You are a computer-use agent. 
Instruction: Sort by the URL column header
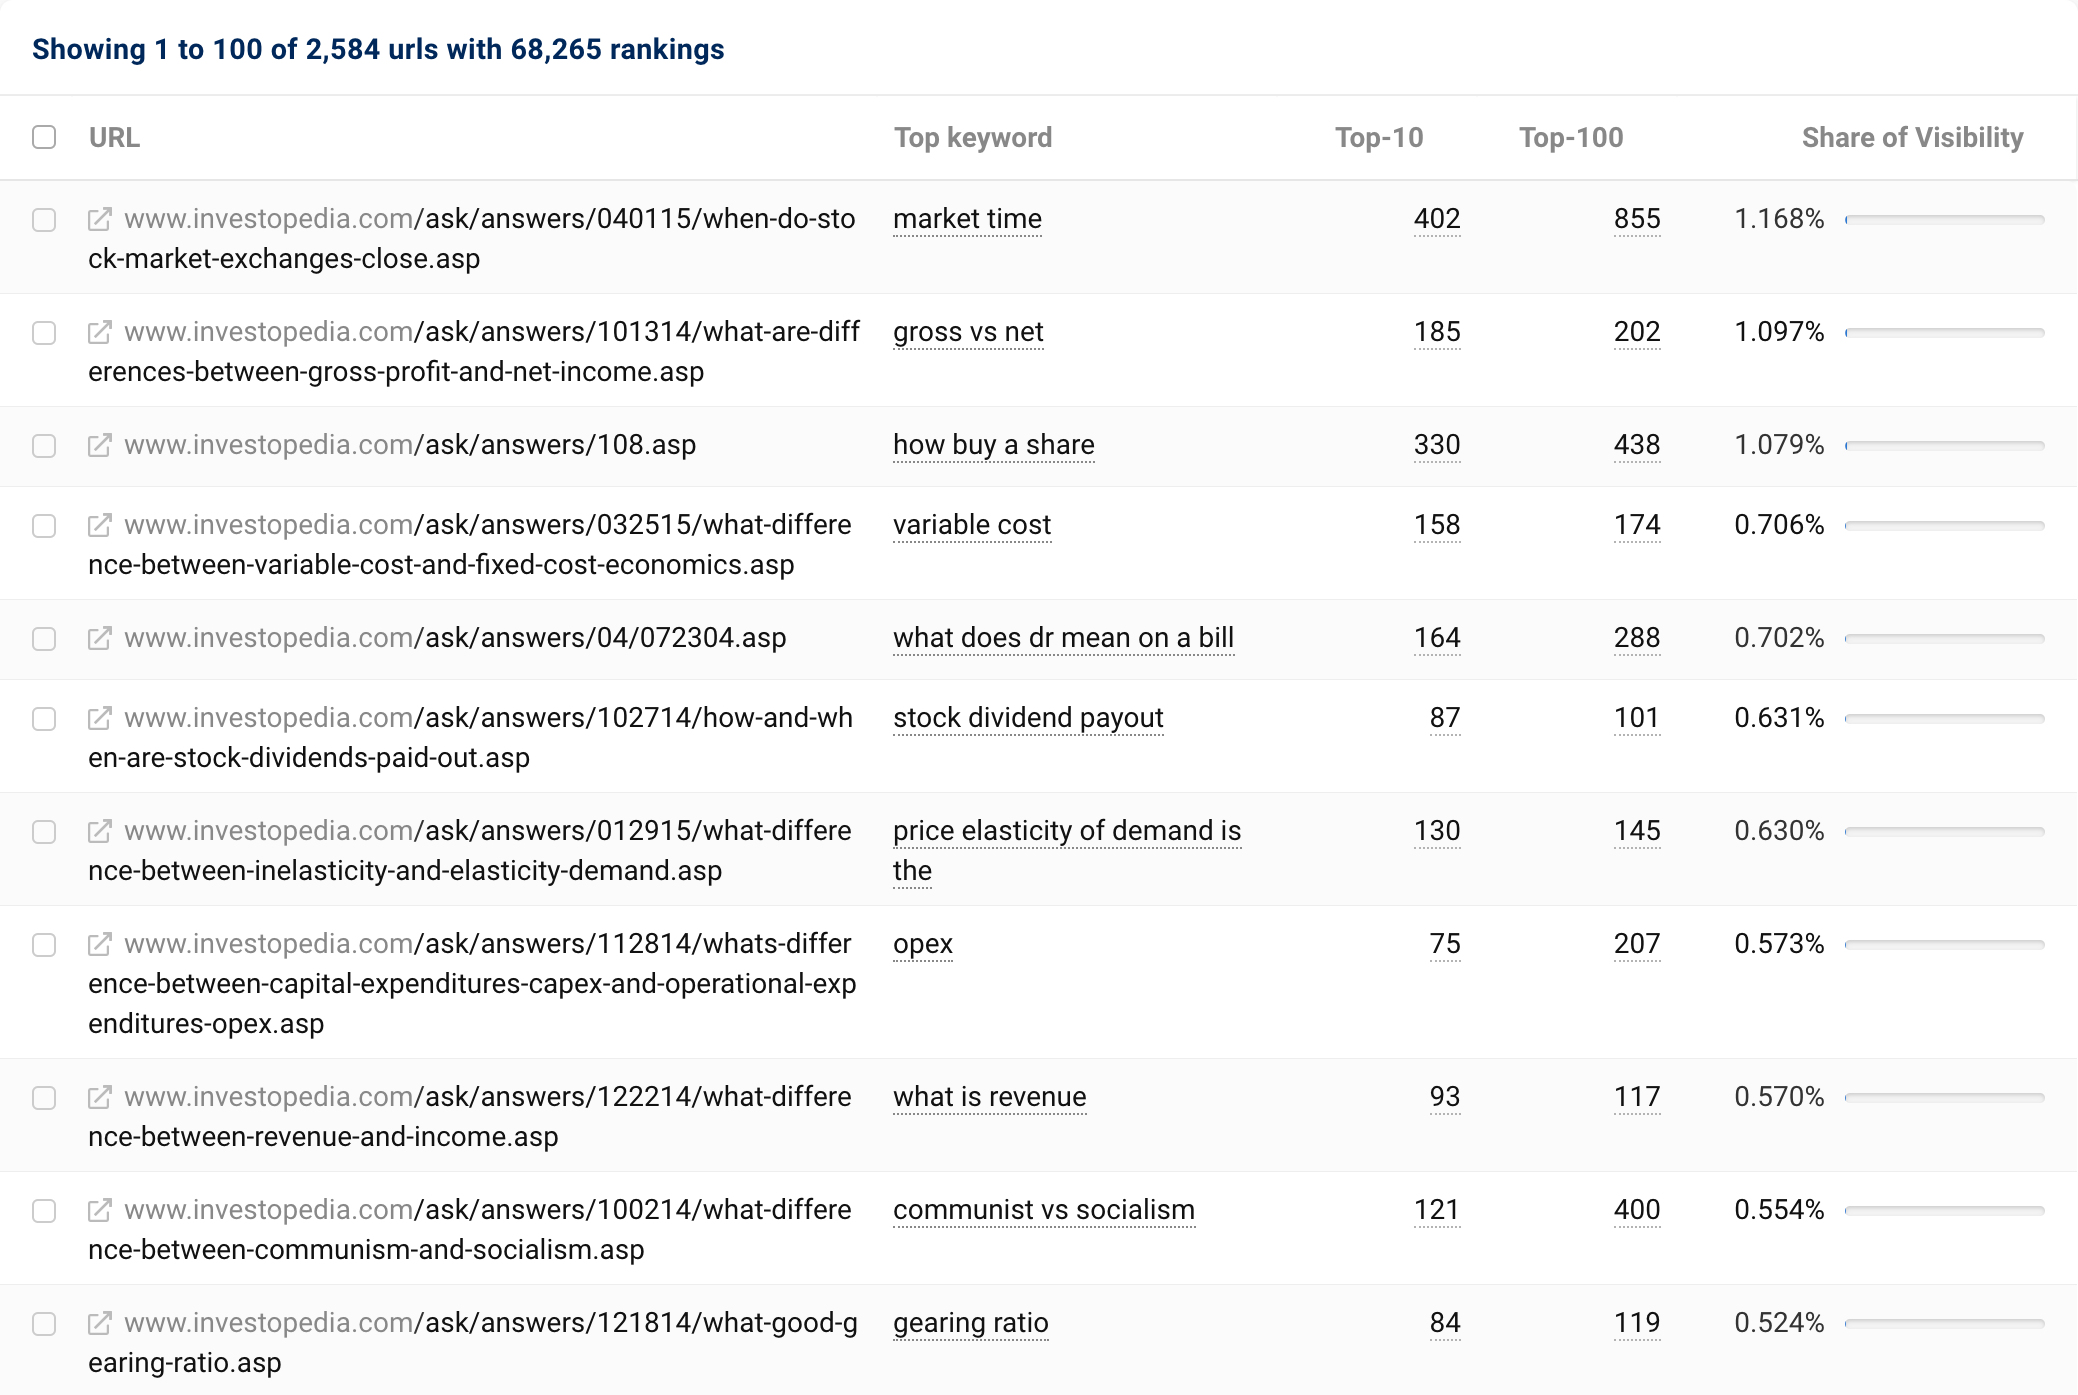click(114, 137)
